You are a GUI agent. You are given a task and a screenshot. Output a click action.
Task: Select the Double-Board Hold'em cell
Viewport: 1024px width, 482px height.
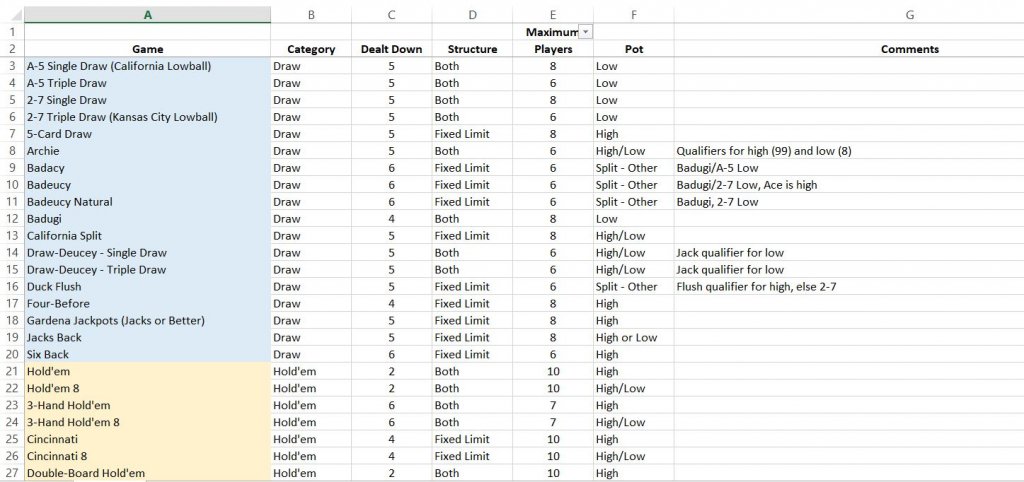click(147, 473)
